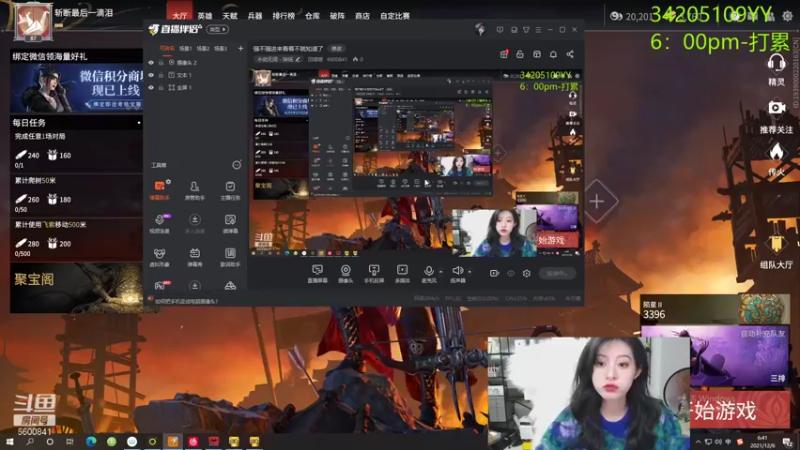This screenshot has width=800, height=450.
Task: Open the 工具箱 more options button
Action: pos(236,165)
